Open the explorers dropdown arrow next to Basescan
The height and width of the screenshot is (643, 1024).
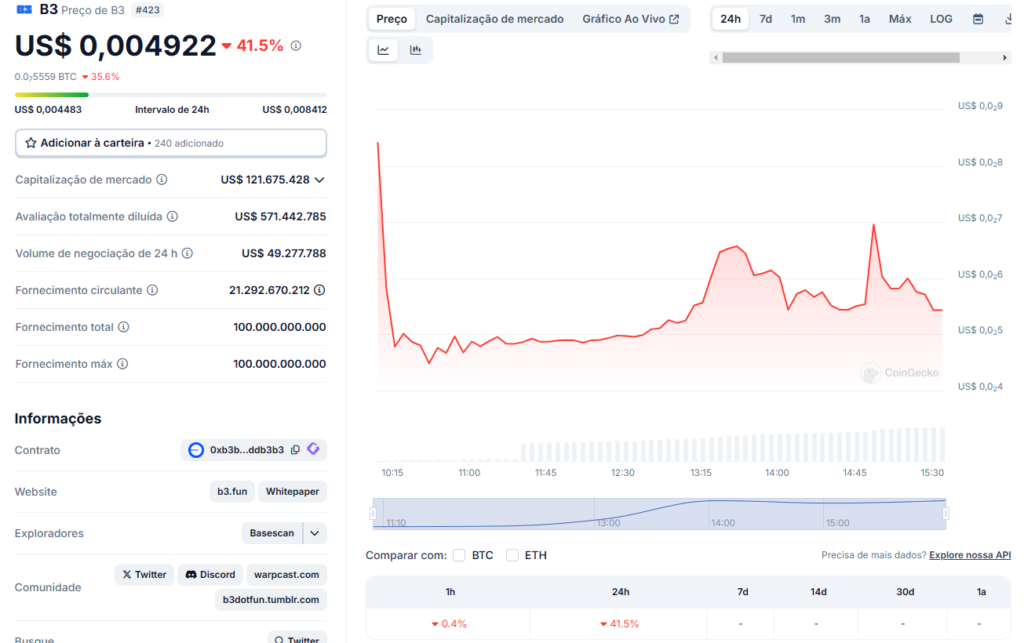point(315,533)
